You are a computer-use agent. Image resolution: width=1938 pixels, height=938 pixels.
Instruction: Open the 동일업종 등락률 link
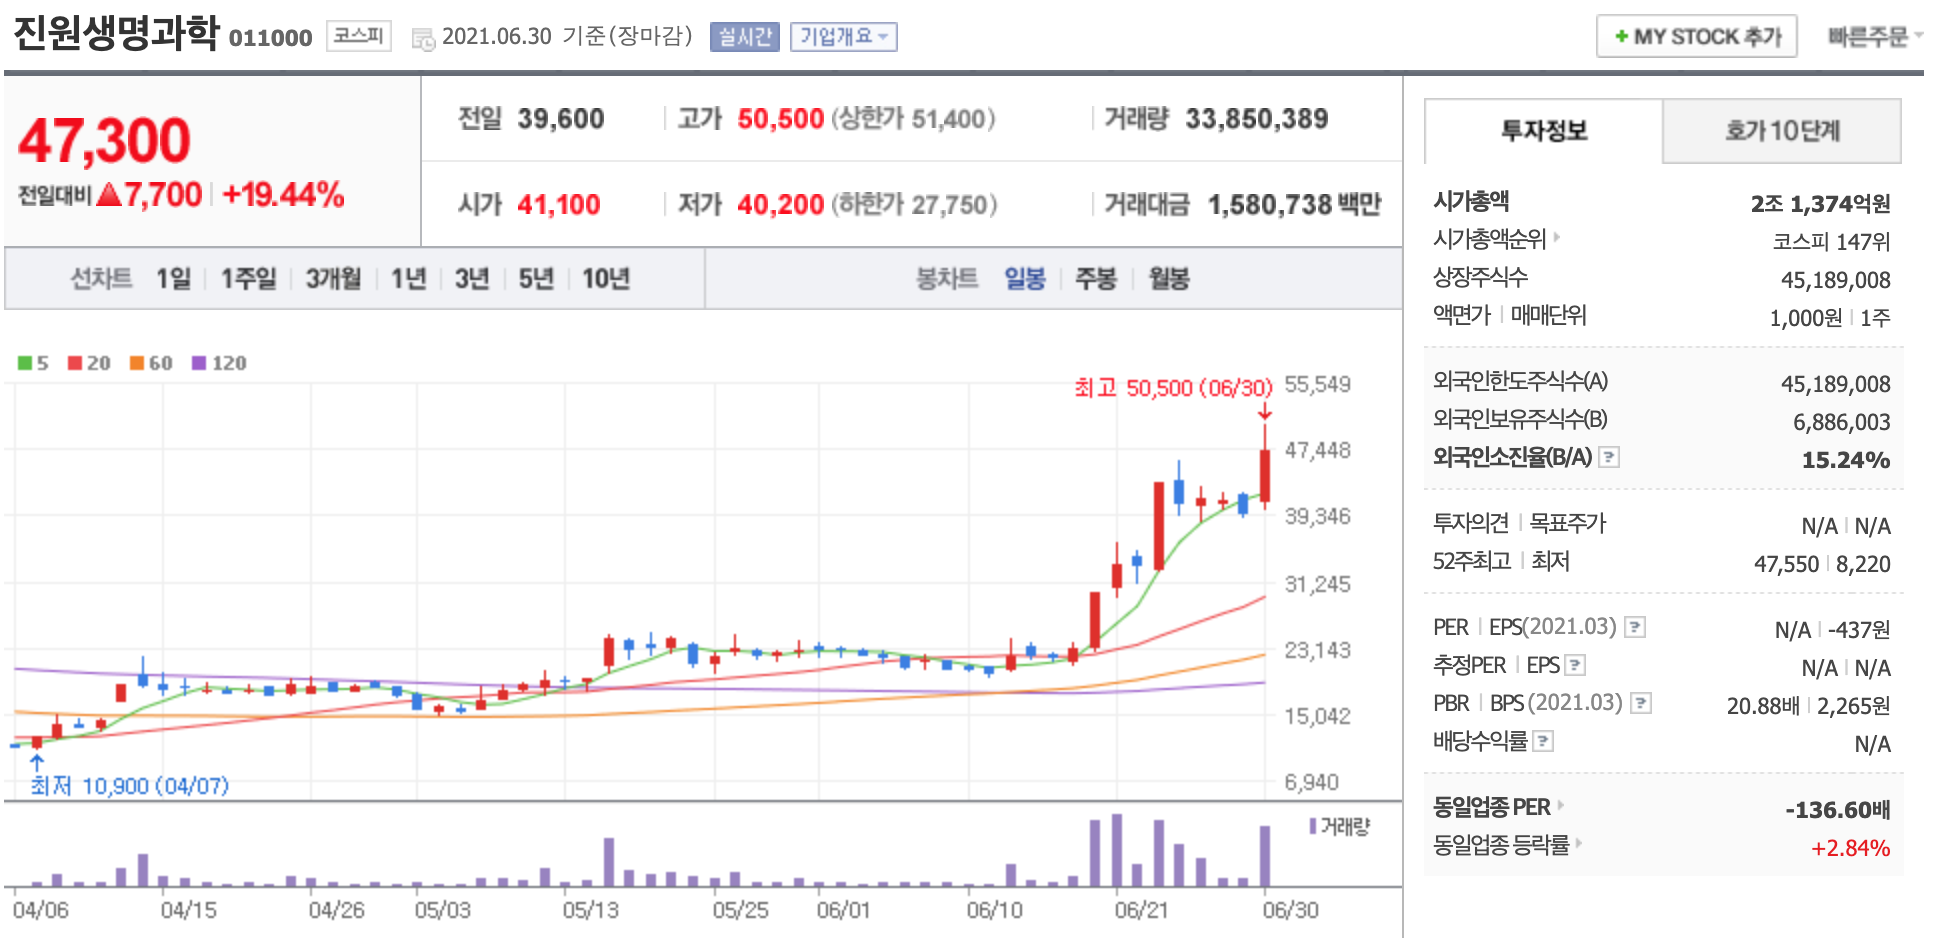coord(1501,845)
